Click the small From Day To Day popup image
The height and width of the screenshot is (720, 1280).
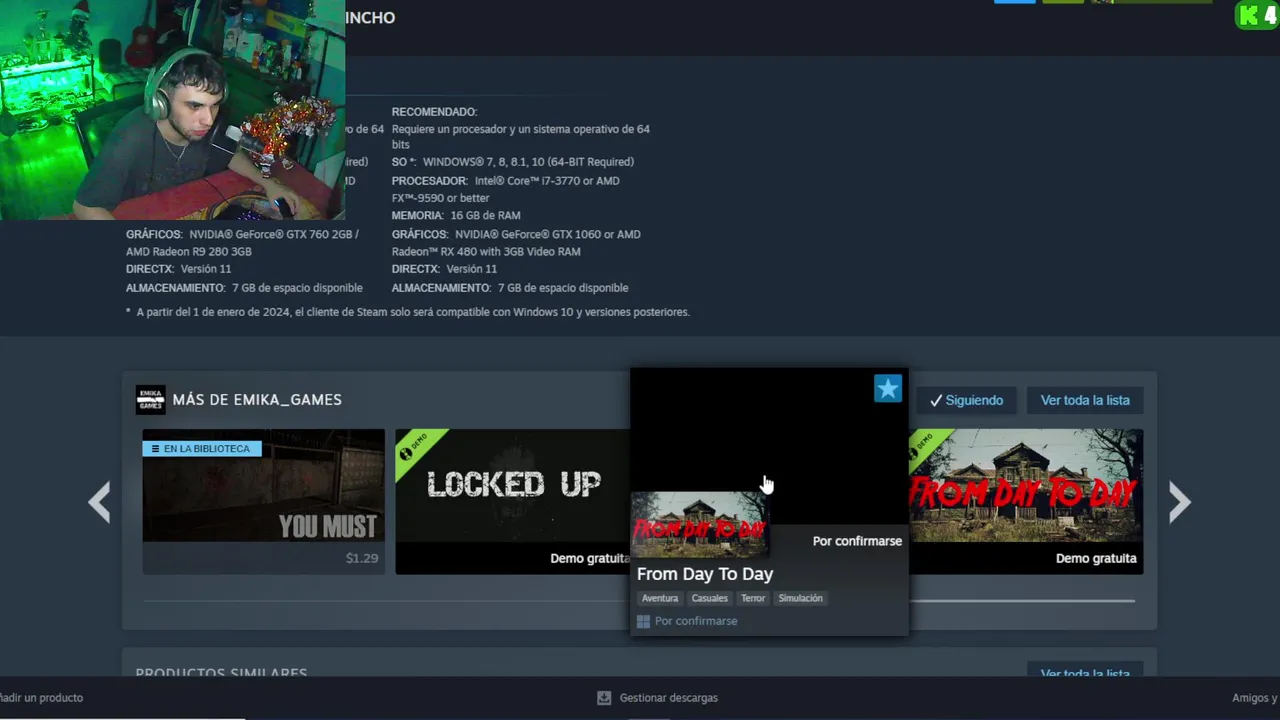(699, 525)
